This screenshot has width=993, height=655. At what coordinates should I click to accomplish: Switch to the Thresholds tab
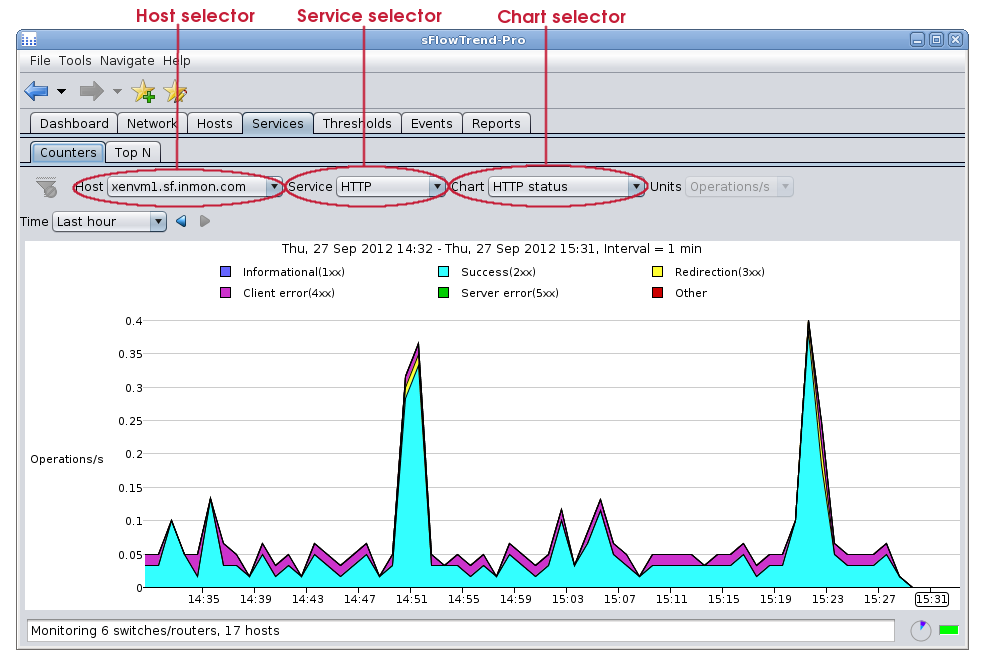357,124
